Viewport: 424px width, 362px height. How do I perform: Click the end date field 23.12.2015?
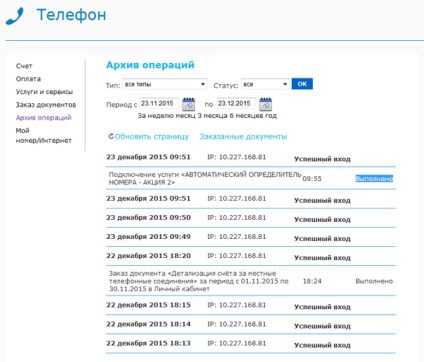pos(236,104)
